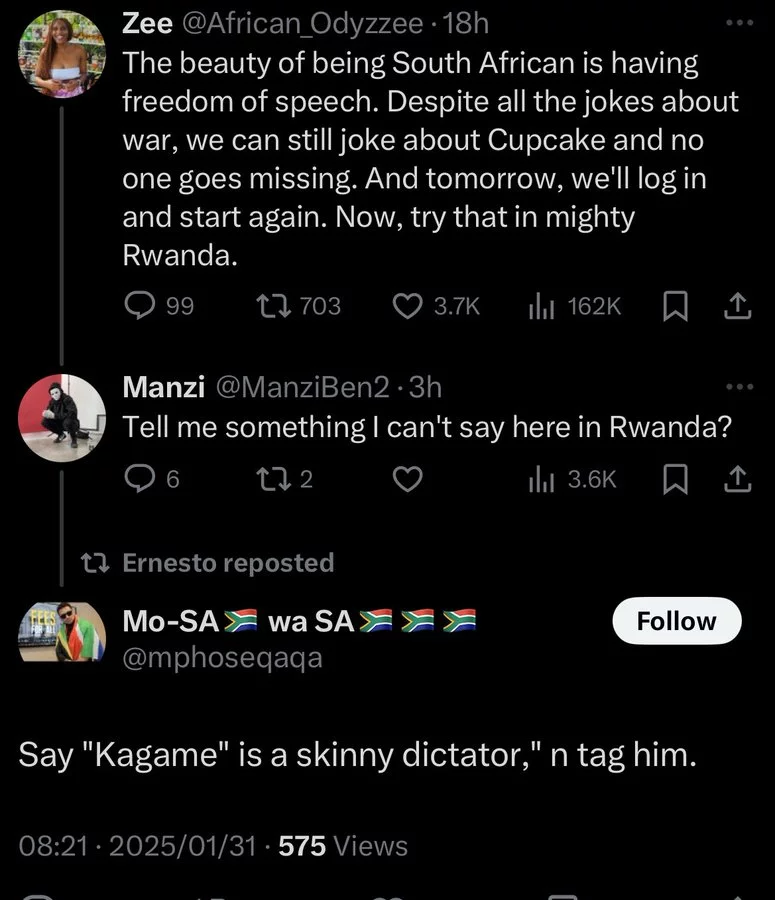Bookmark Manzi's tweet

pyautogui.click(x=675, y=479)
